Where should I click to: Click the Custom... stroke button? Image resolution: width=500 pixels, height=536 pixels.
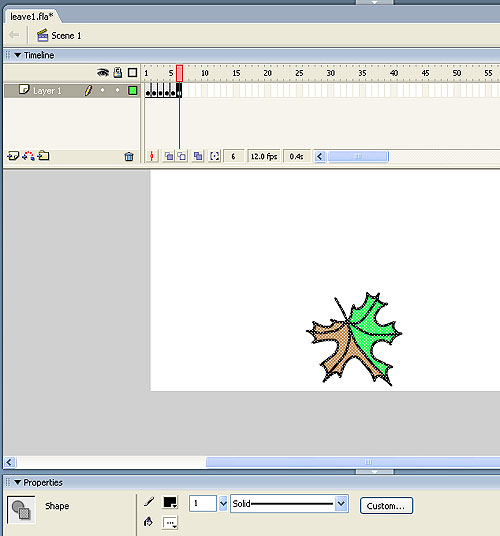tap(386, 506)
